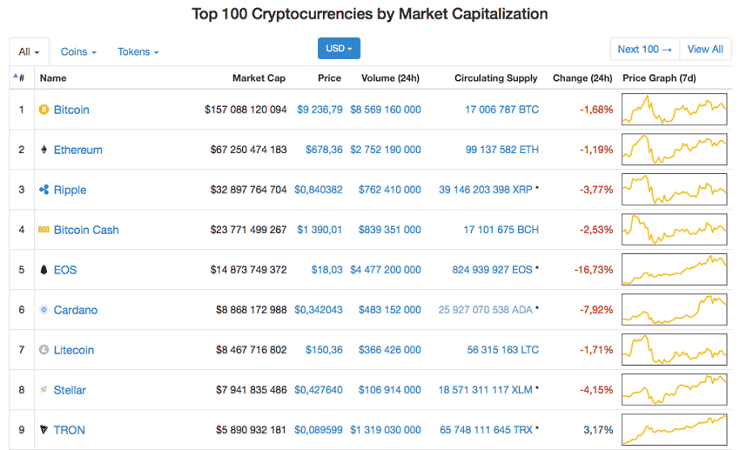
Task: Click the Ethereum diamond logo icon
Action: click(44, 150)
